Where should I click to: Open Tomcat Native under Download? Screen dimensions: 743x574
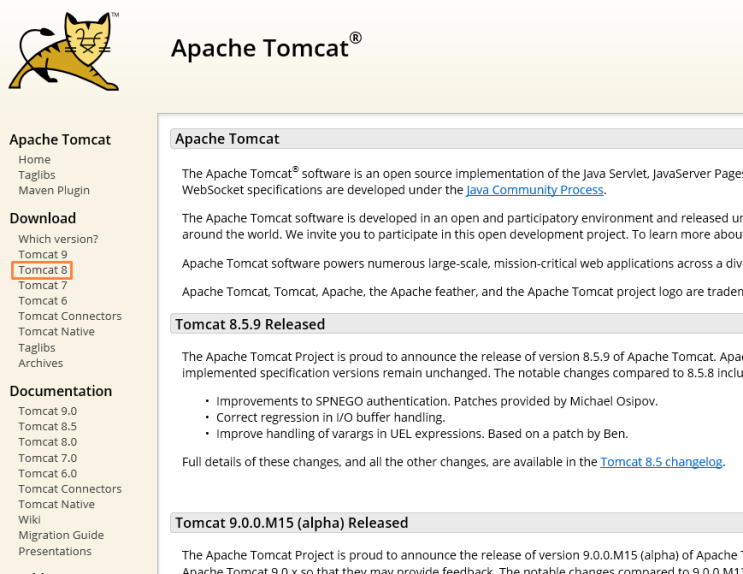(x=56, y=331)
